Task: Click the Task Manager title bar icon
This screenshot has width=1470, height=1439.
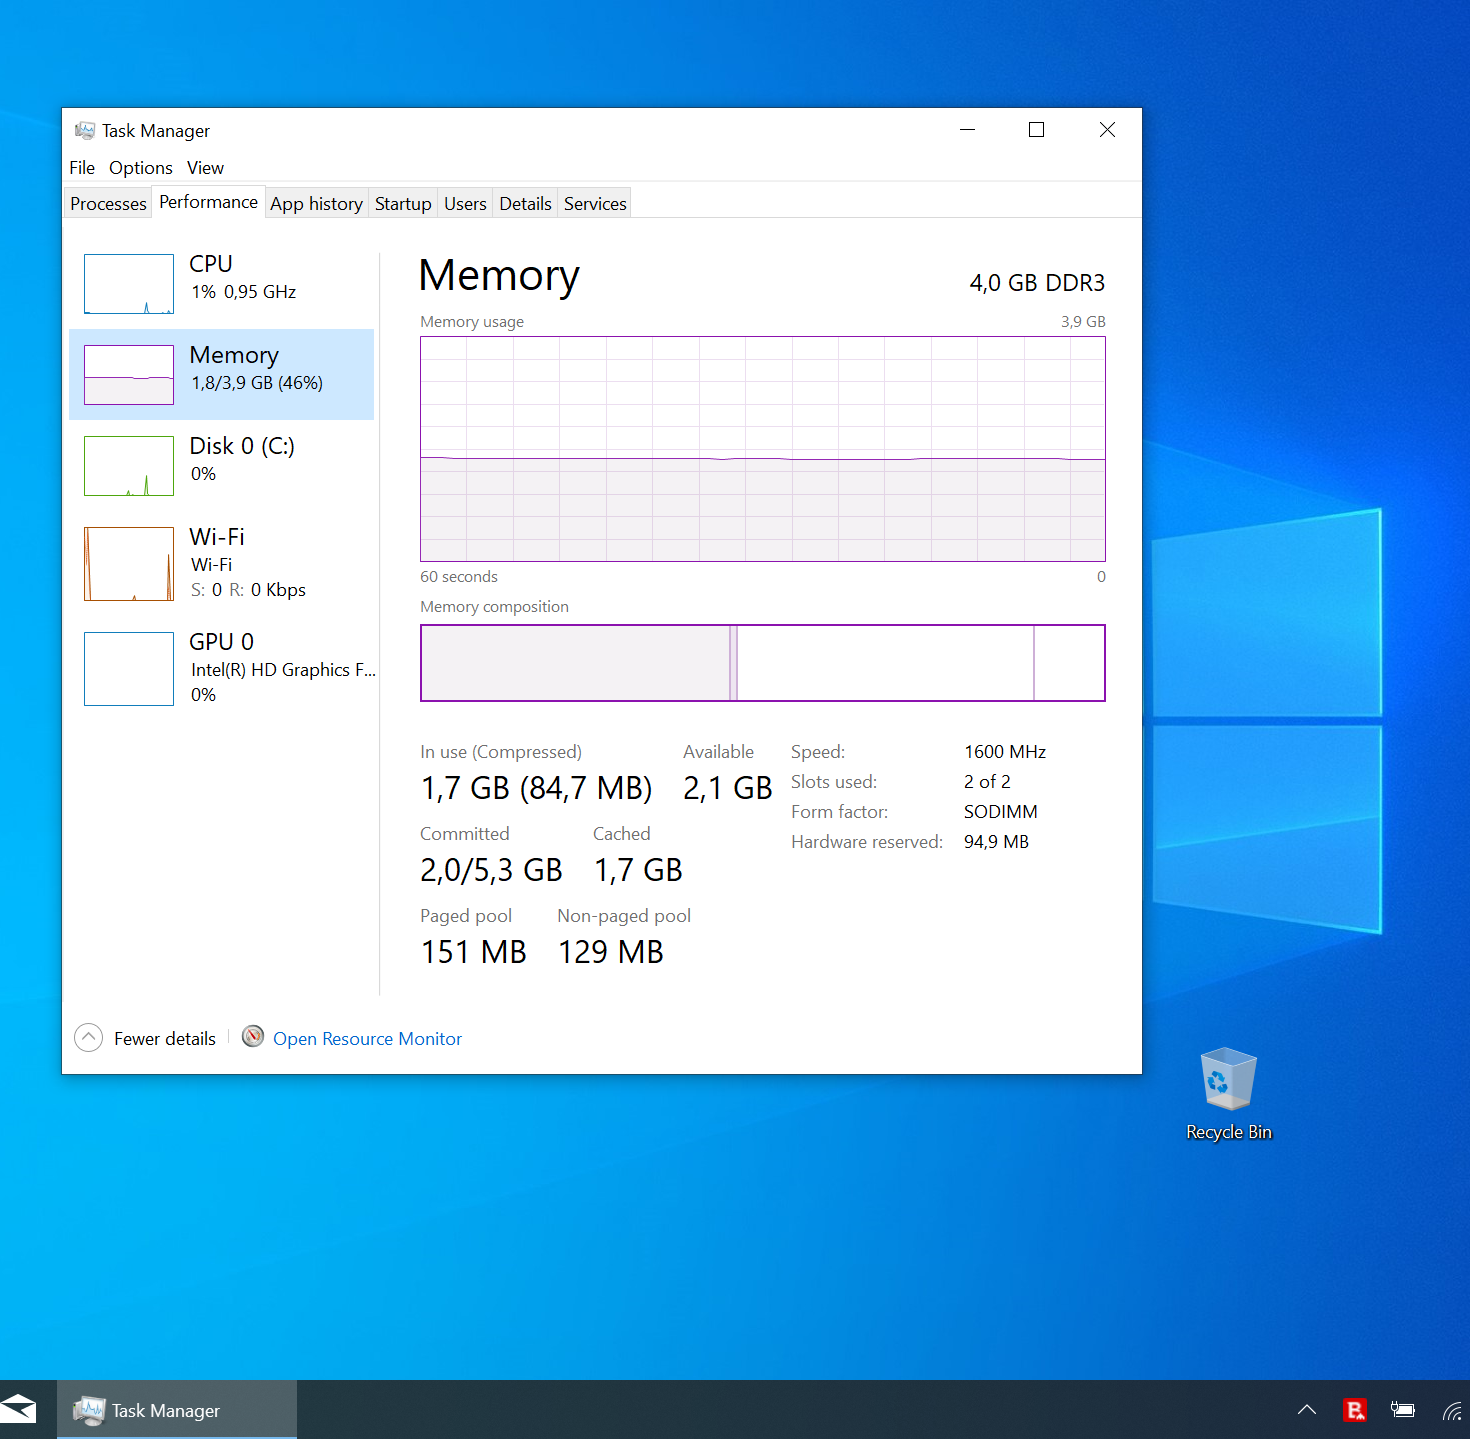Action: point(85,131)
